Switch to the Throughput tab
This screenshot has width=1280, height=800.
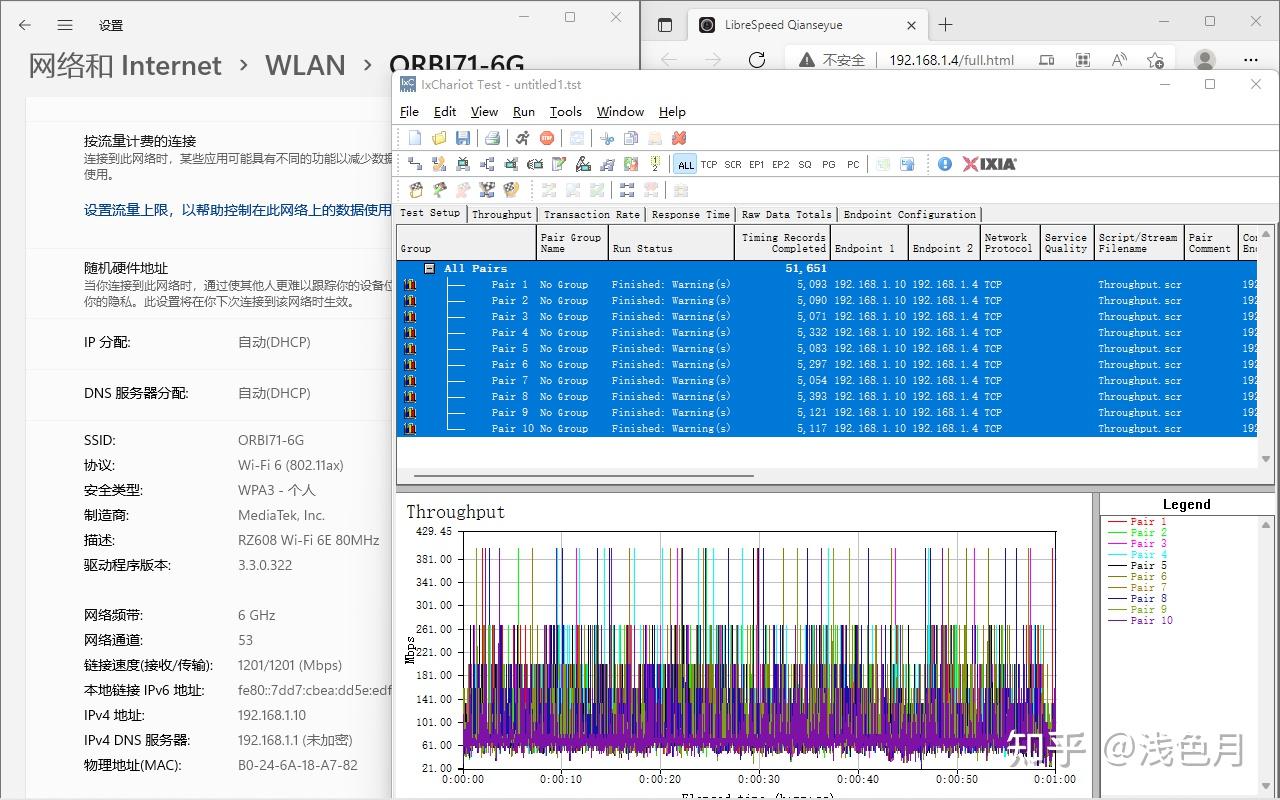click(x=501, y=214)
